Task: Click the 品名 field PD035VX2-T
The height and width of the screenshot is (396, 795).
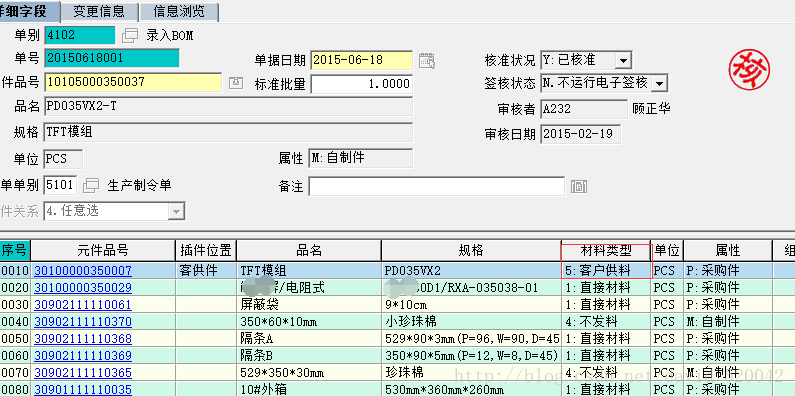Action: 229,106
